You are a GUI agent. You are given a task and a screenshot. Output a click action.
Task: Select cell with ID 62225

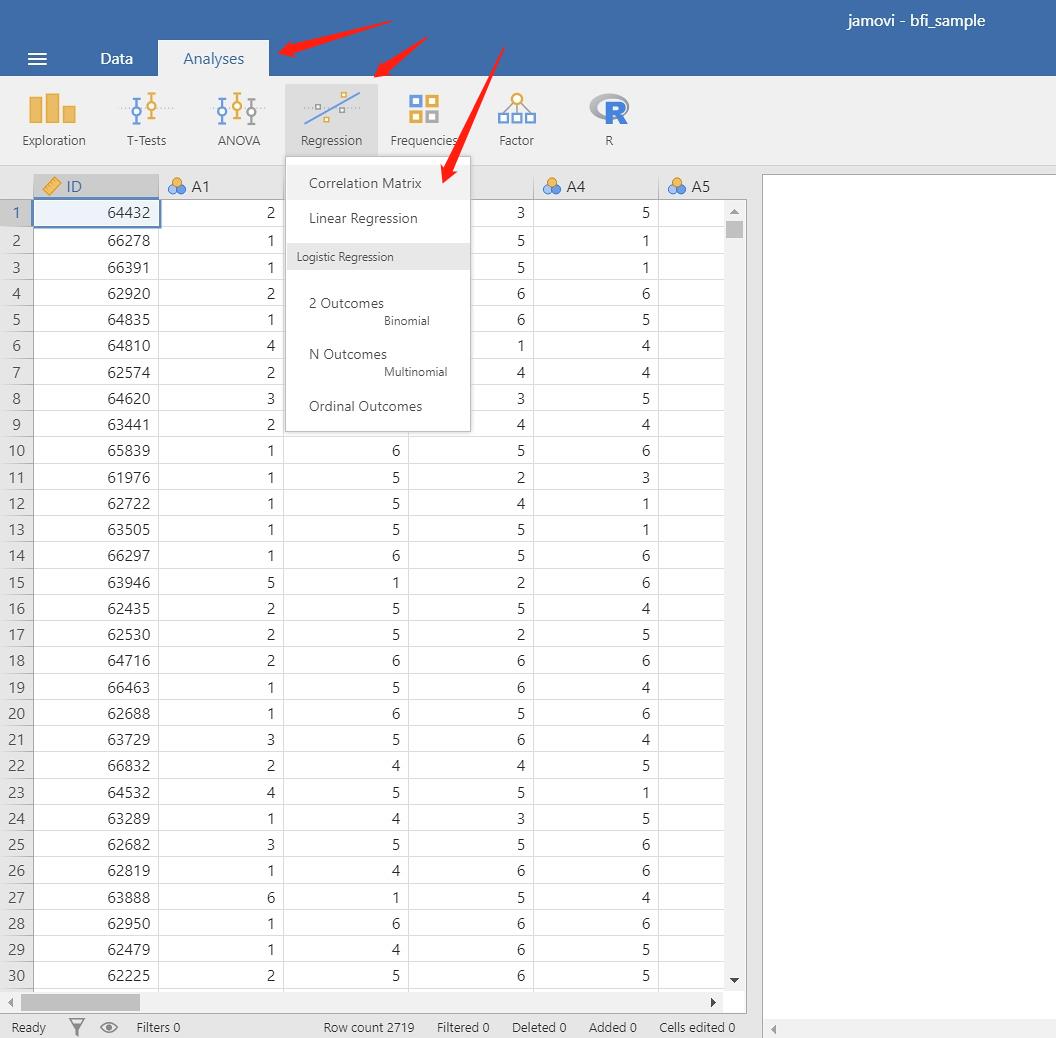pos(96,975)
